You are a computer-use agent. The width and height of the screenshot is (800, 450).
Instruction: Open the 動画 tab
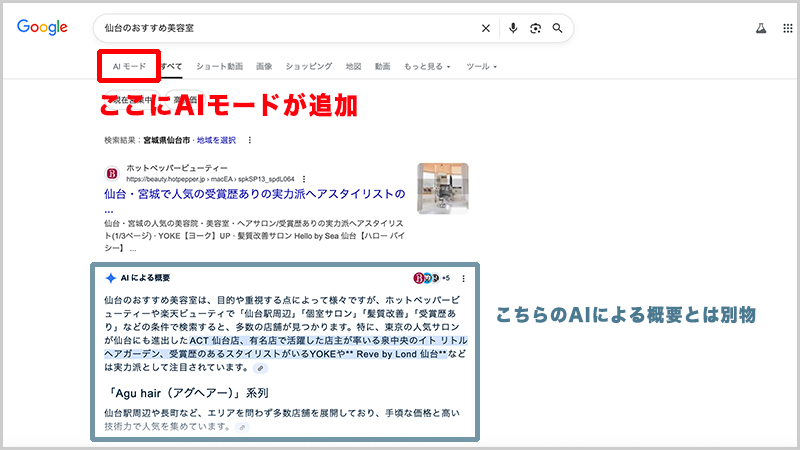pos(382,66)
